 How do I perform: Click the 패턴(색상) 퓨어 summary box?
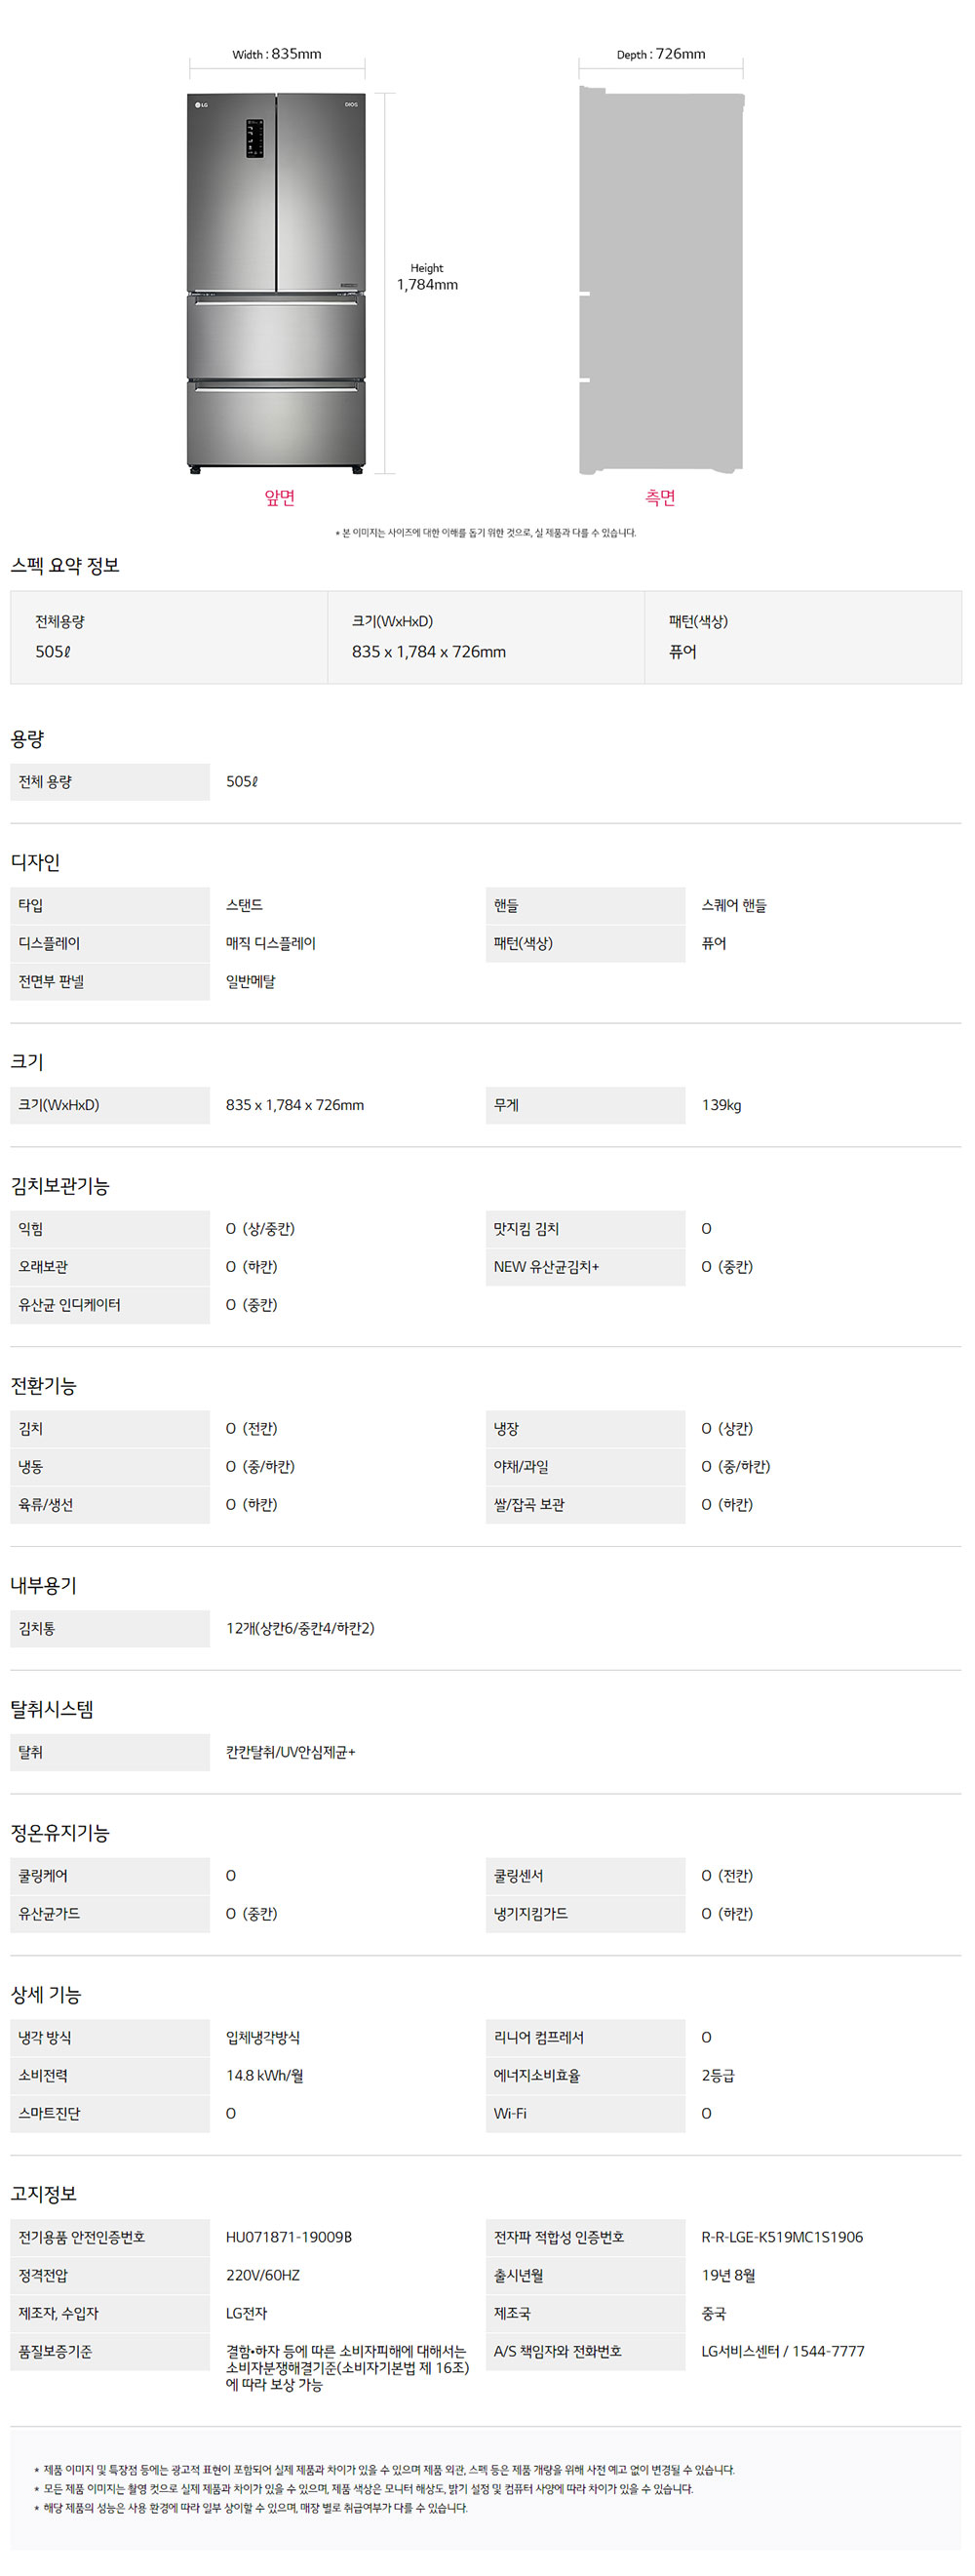tap(803, 637)
